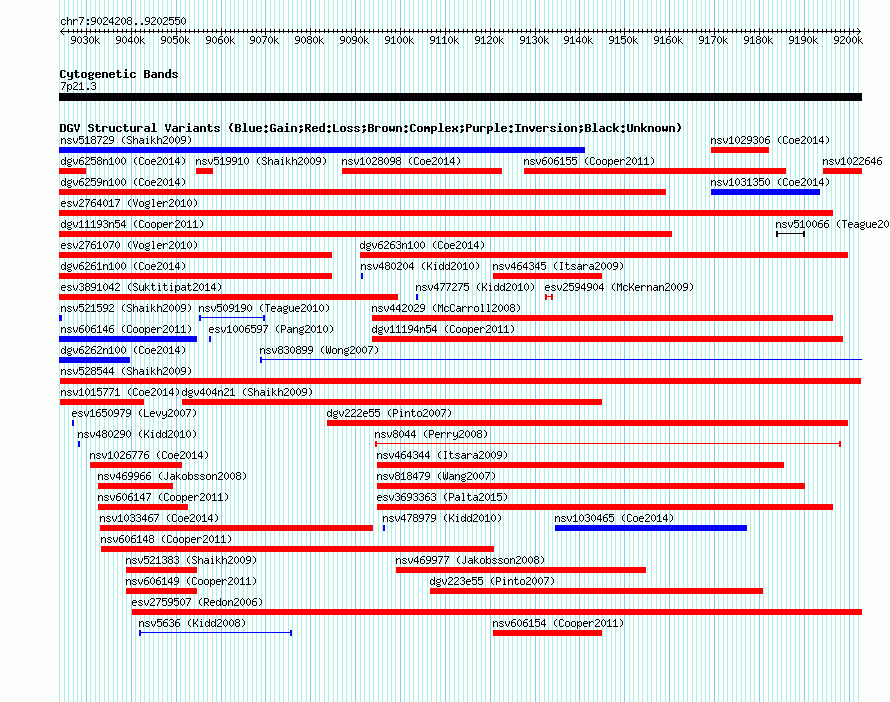This screenshot has height=702, width=890.
Task: Click the blue nsv606146 gain bar
Action: [128, 339]
